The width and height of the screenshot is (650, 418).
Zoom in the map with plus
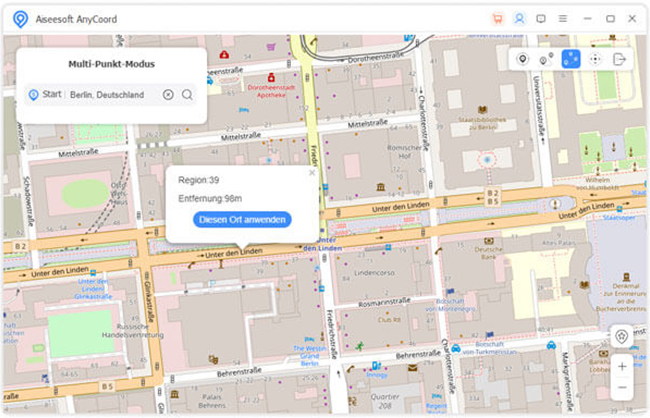tap(621, 365)
